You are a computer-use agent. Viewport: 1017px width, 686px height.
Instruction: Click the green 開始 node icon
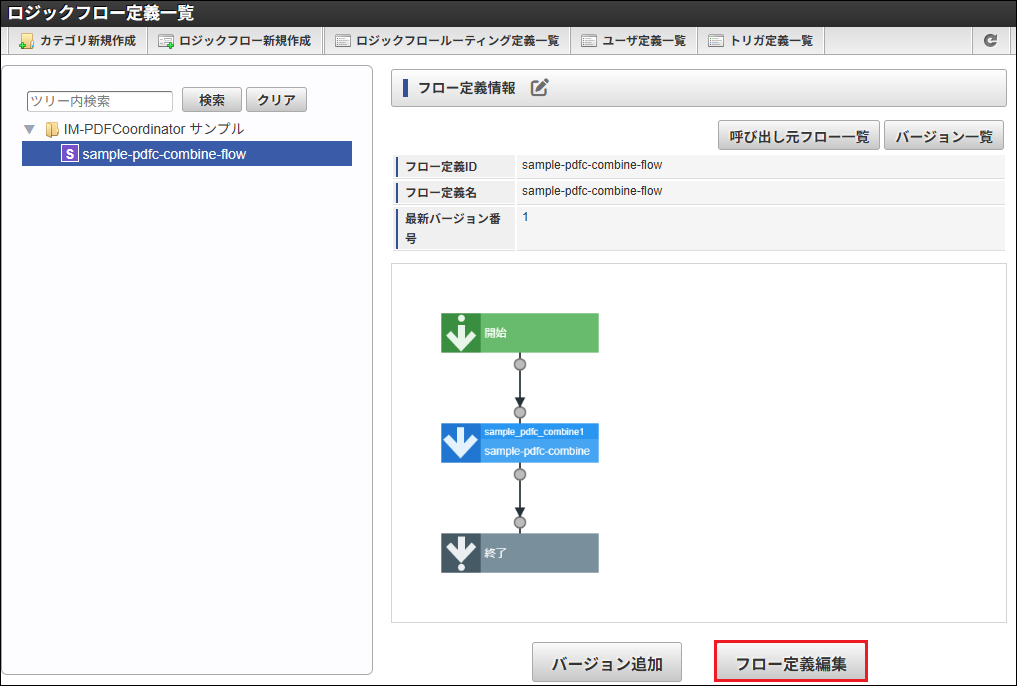461,333
